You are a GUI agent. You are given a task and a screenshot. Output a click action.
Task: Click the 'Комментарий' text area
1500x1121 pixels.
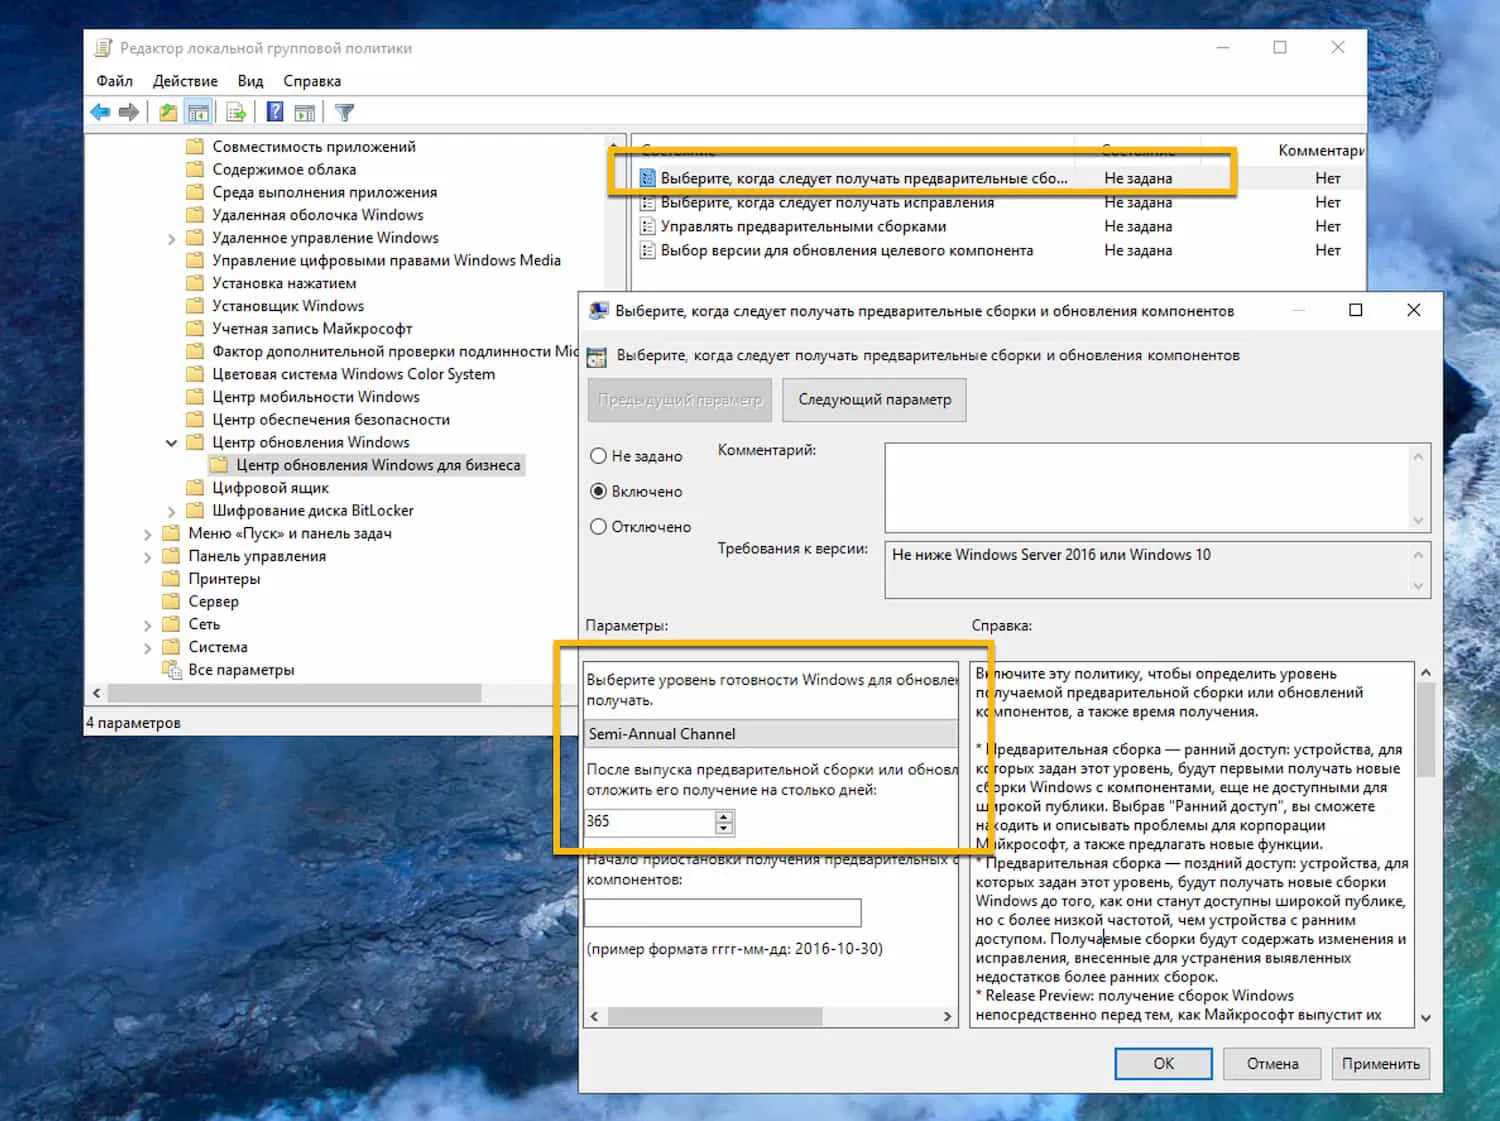point(1149,488)
